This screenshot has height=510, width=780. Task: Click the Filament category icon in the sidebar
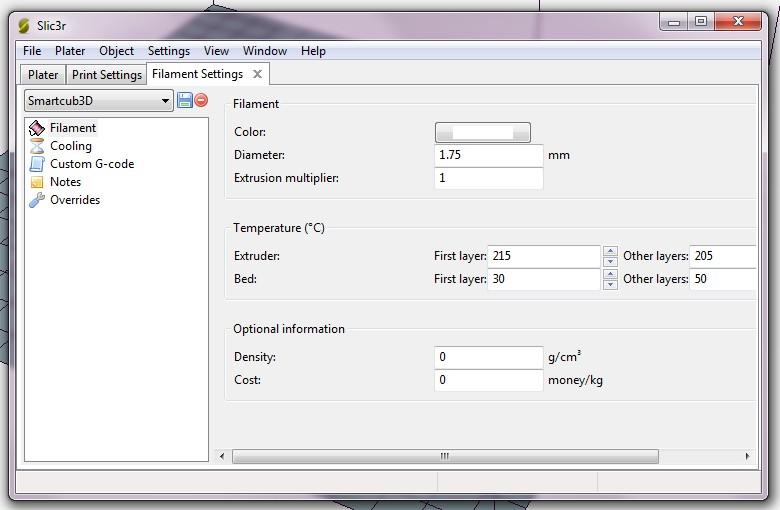[x=37, y=128]
